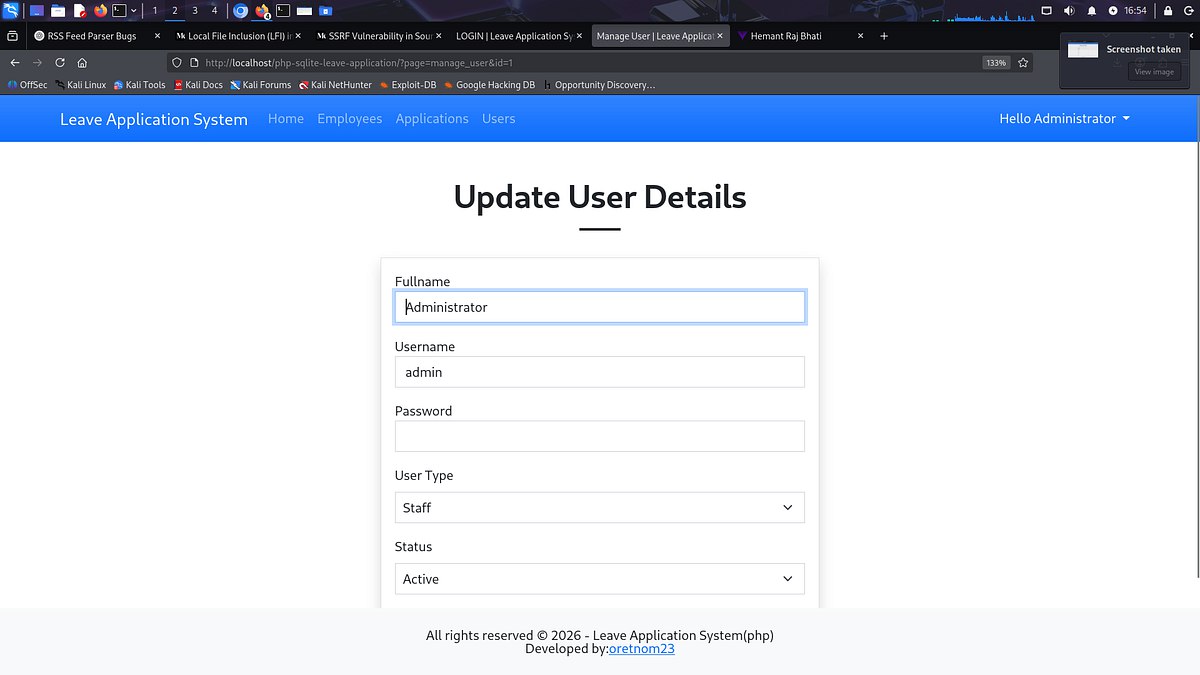Switch to the LOGIN Leave Application tab
The image size is (1200, 675).
click(x=510, y=35)
